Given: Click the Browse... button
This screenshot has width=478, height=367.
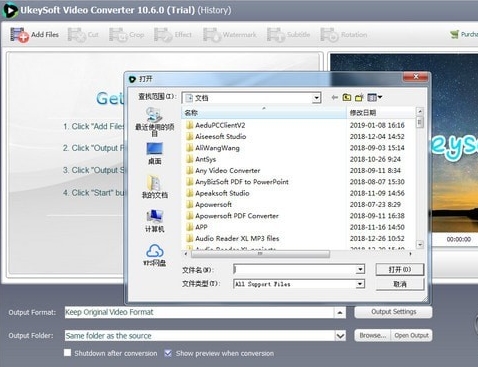Looking at the screenshot, I should [x=373, y=335].
